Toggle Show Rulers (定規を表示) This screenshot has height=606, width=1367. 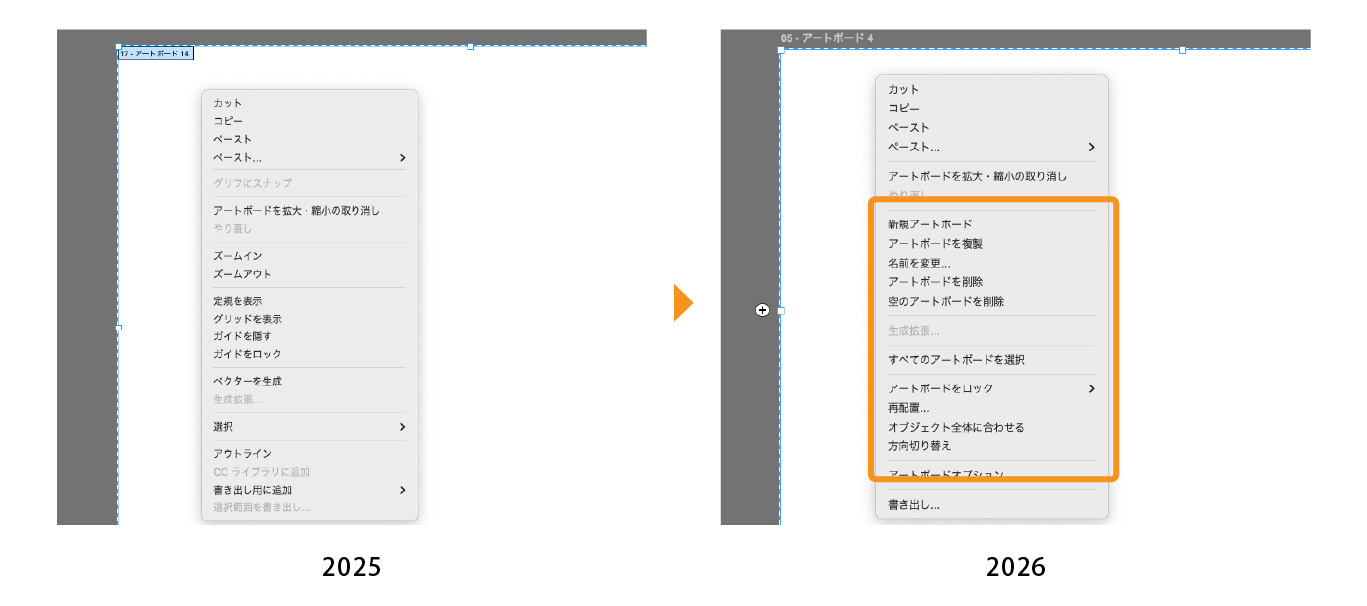238,301
